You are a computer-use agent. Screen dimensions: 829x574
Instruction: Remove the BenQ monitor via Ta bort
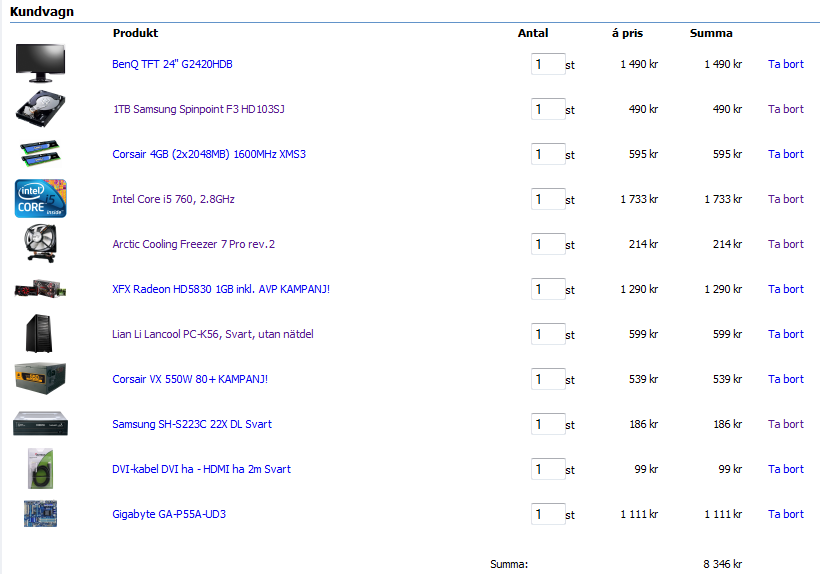pos(785,64)
